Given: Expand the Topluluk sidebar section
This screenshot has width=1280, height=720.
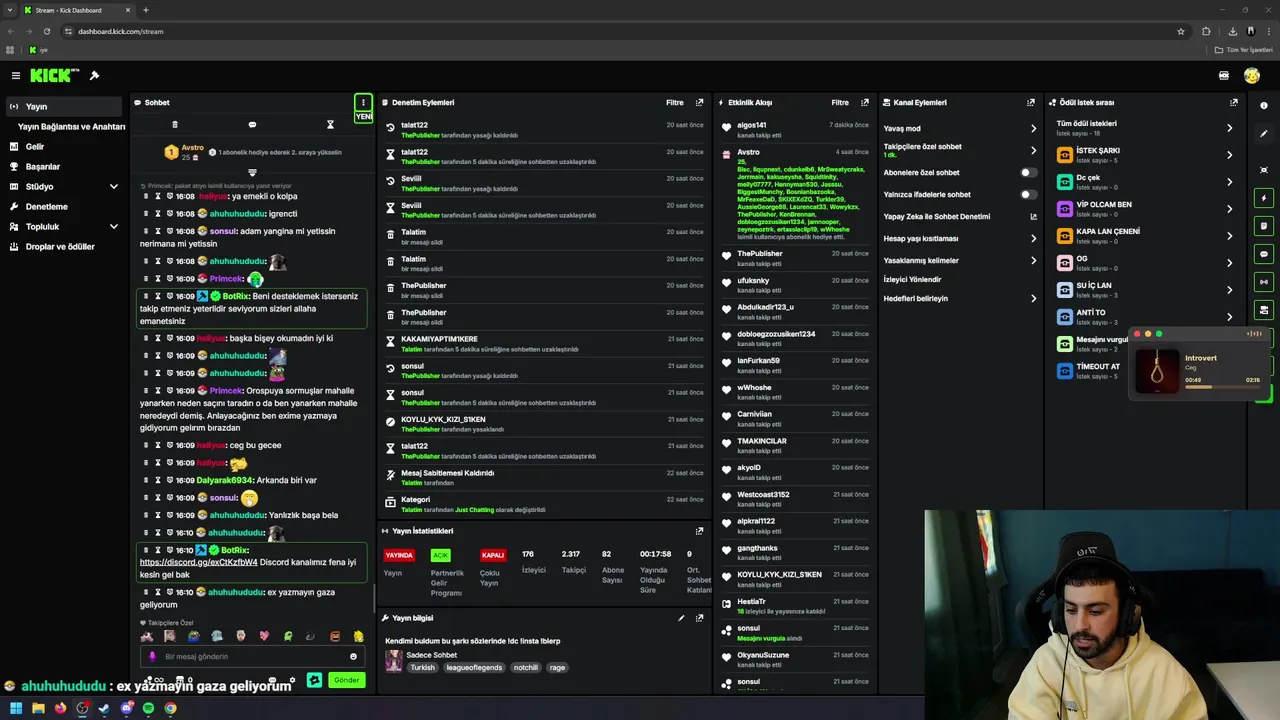Looking at the screenshot, I should pyautogui.click(x=113, y=227).
